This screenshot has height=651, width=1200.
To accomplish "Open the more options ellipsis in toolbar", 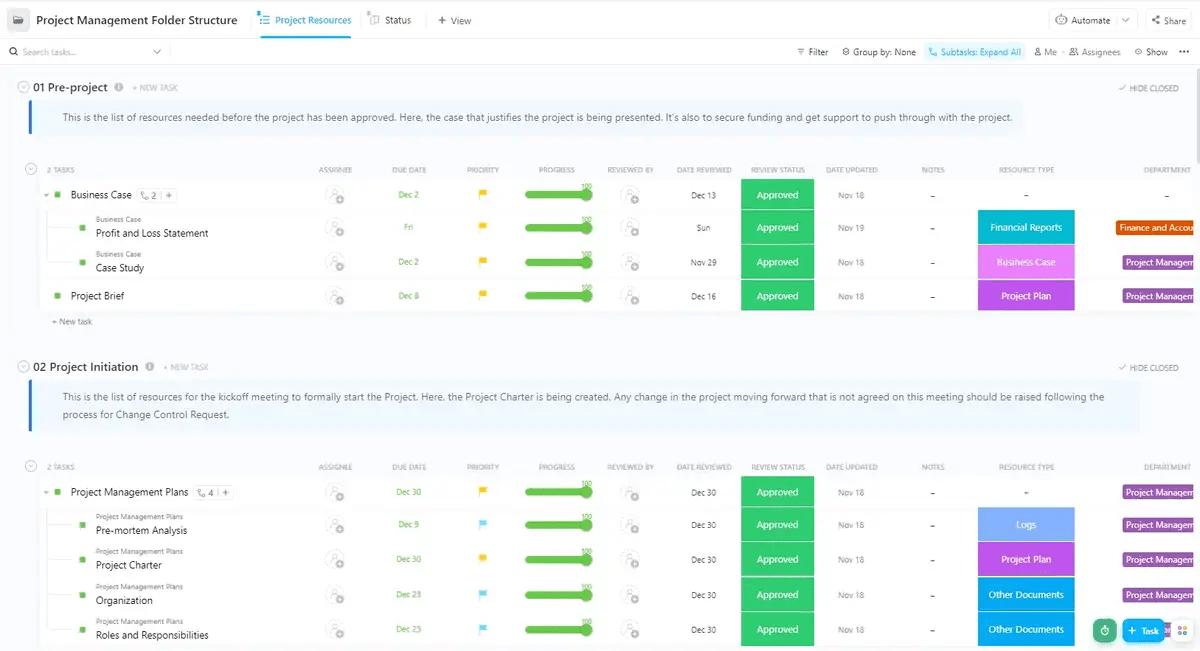I will pos(1185,52).
